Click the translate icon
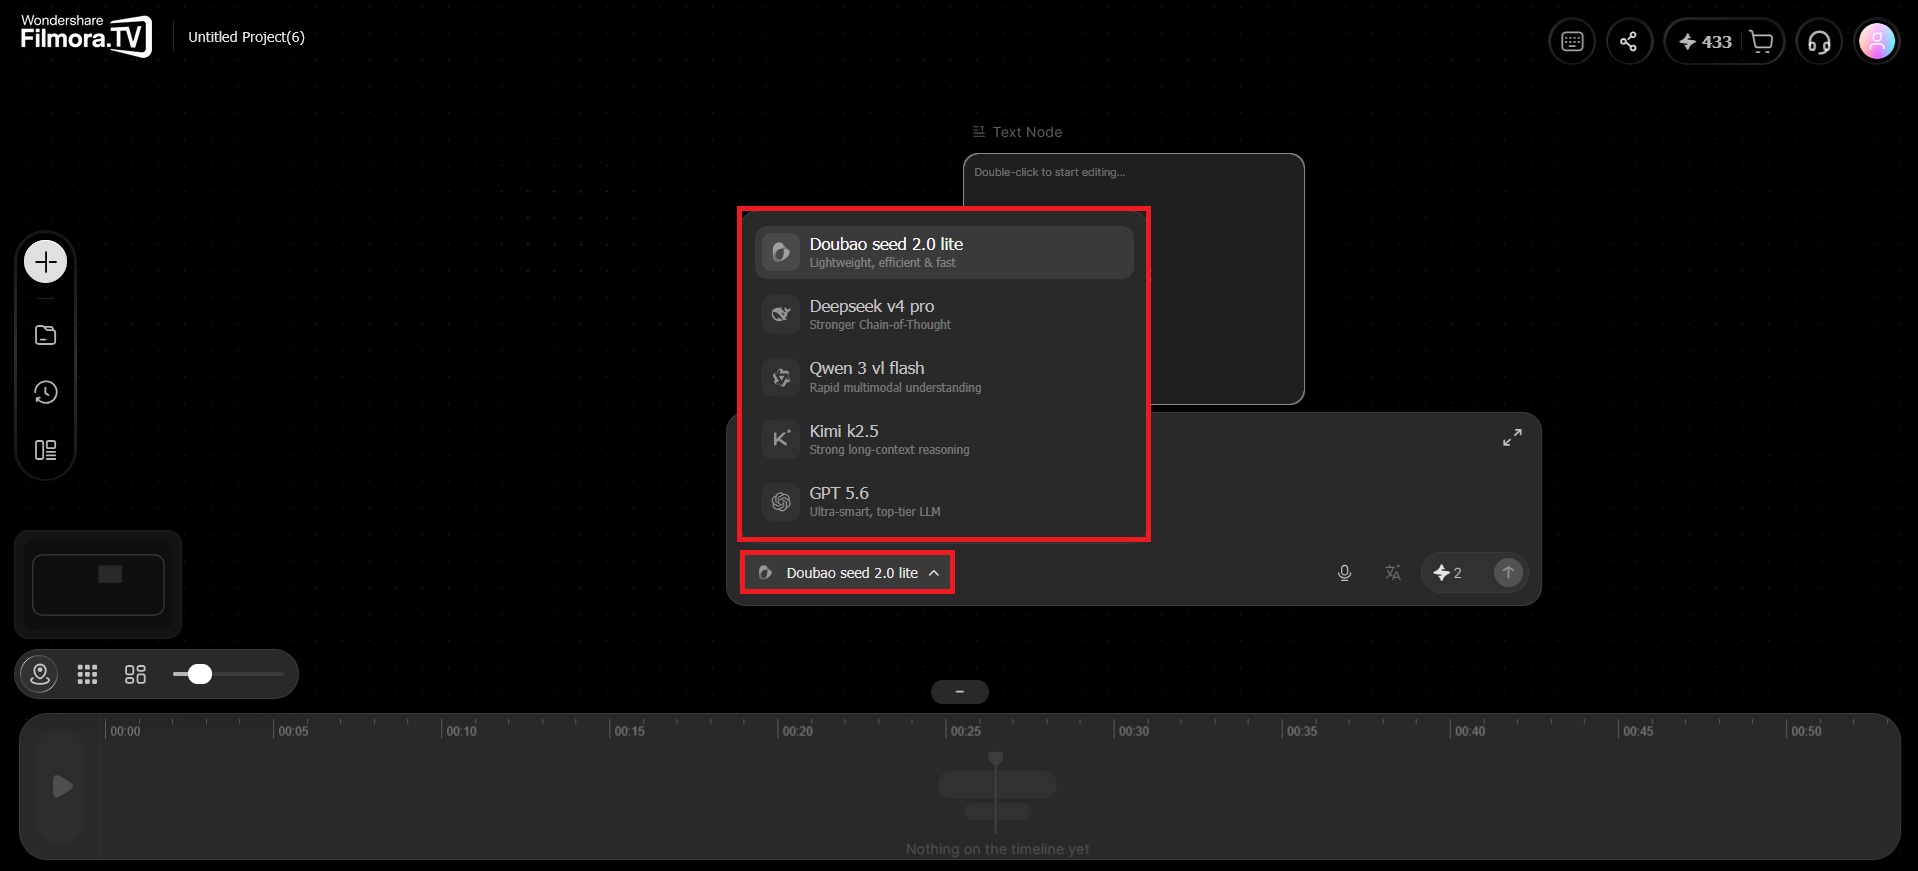Image resolution: width=1918 pixels, height=871 pixels. pos(1392,573)
